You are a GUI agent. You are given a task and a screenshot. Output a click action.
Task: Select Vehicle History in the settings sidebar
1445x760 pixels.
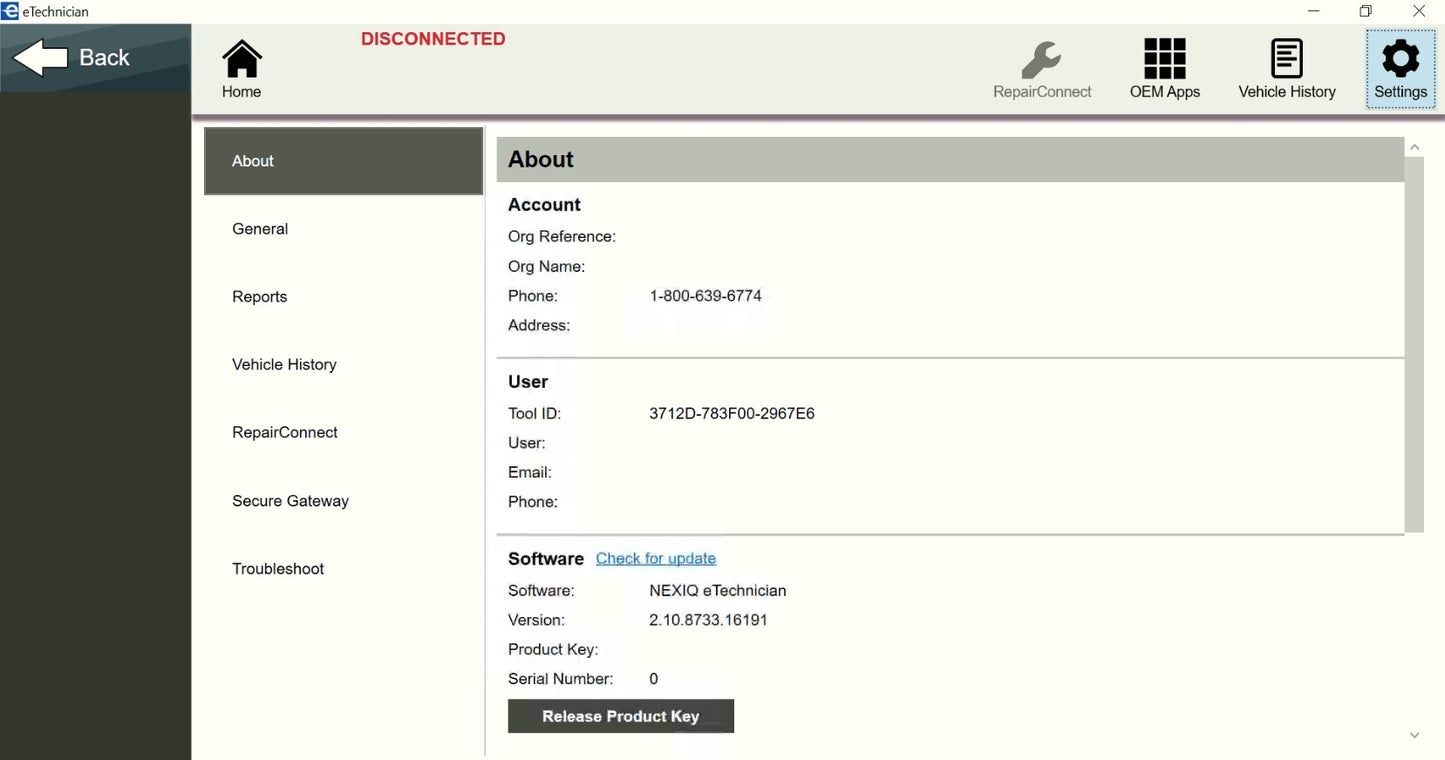(x=344, y=365)
